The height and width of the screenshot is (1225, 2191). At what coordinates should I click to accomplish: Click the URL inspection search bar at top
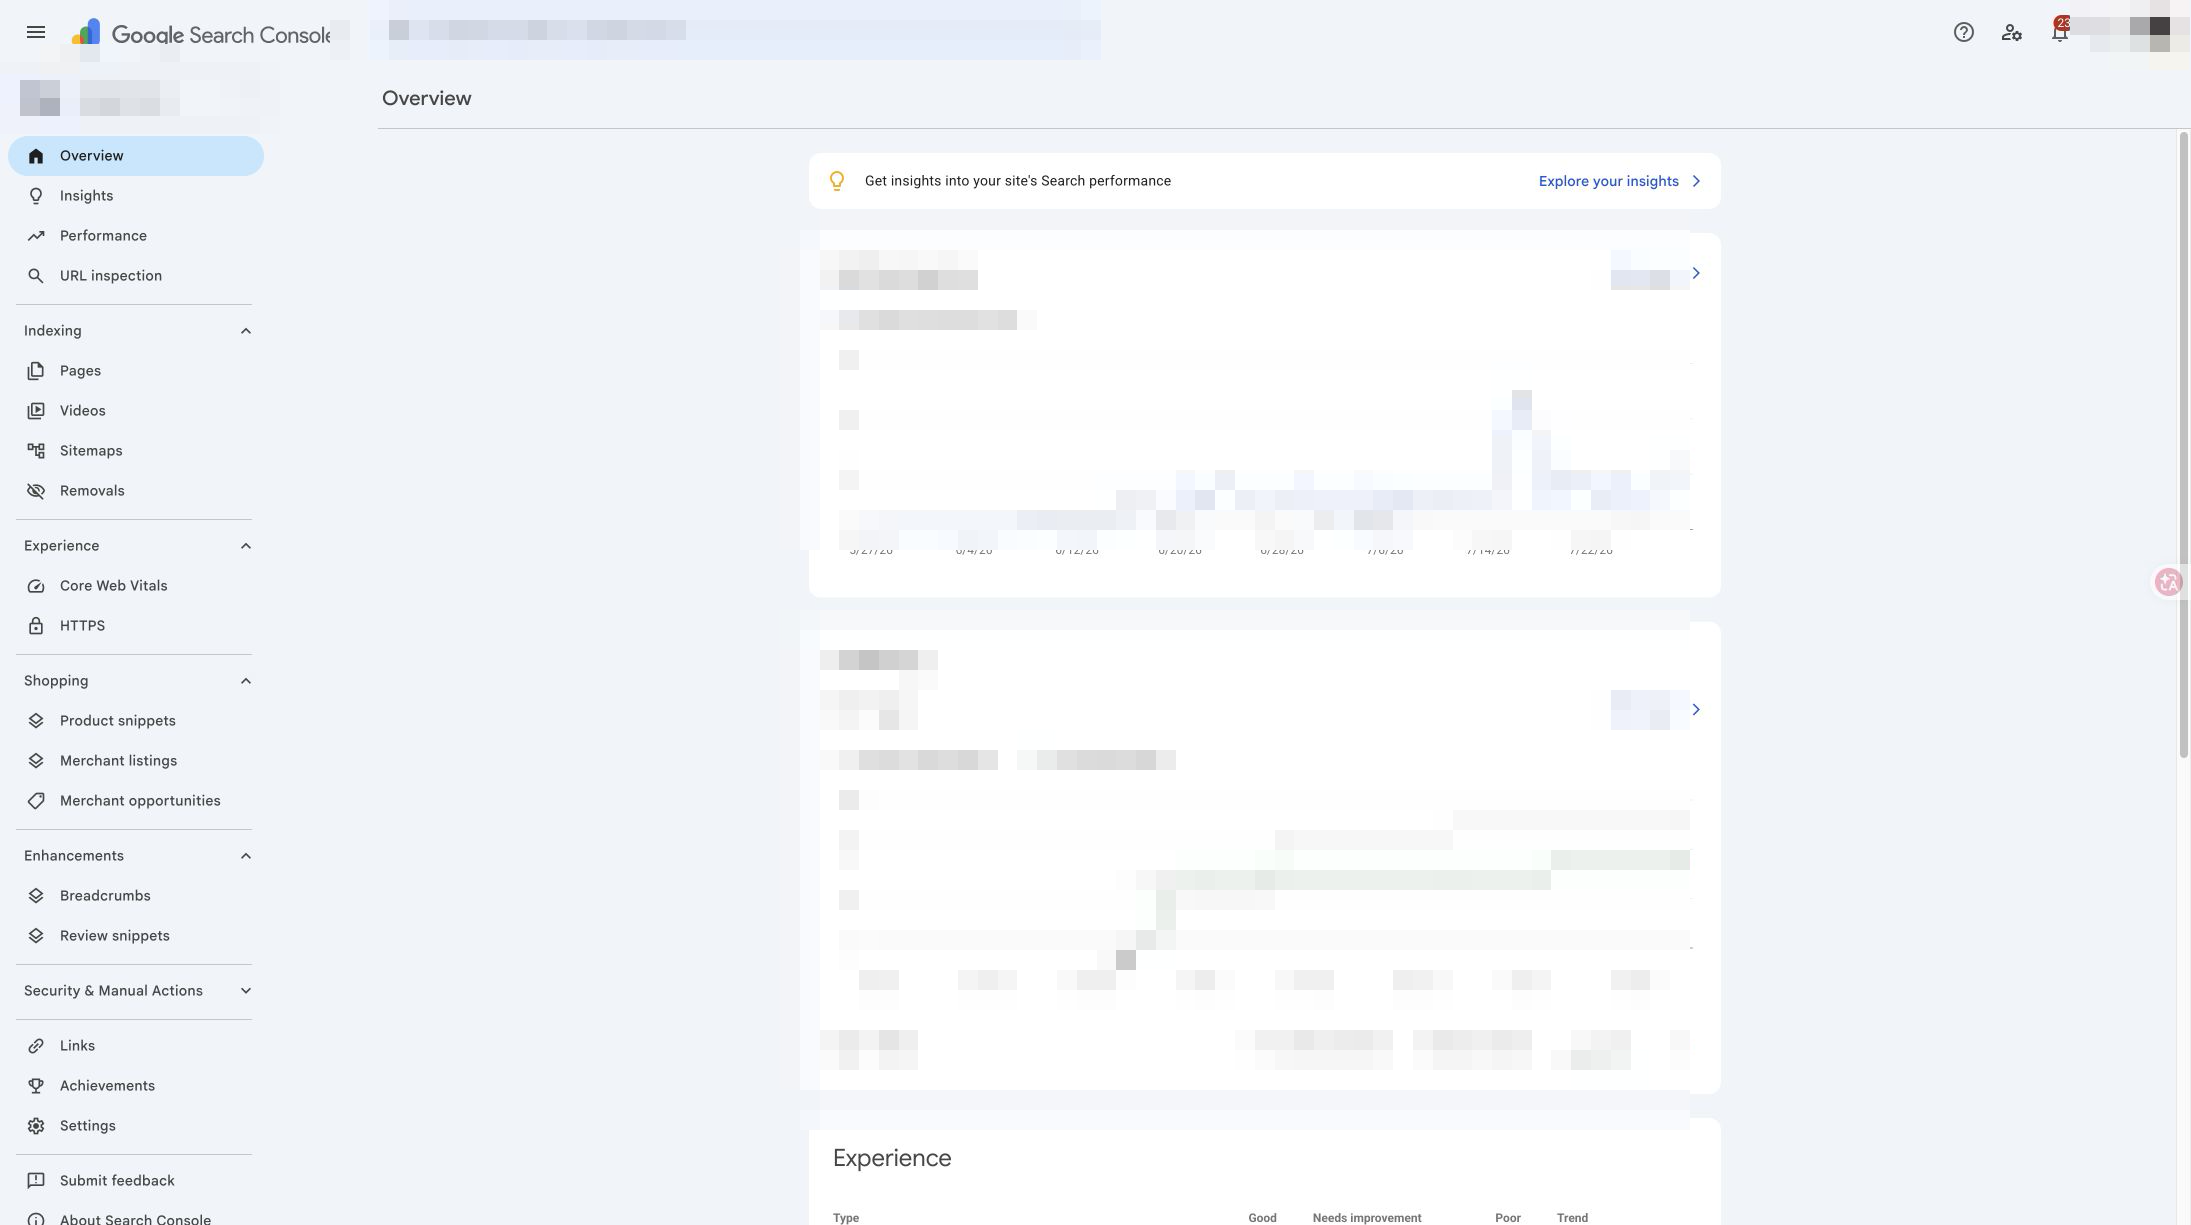pyautogui.click(x=735, y=30)
